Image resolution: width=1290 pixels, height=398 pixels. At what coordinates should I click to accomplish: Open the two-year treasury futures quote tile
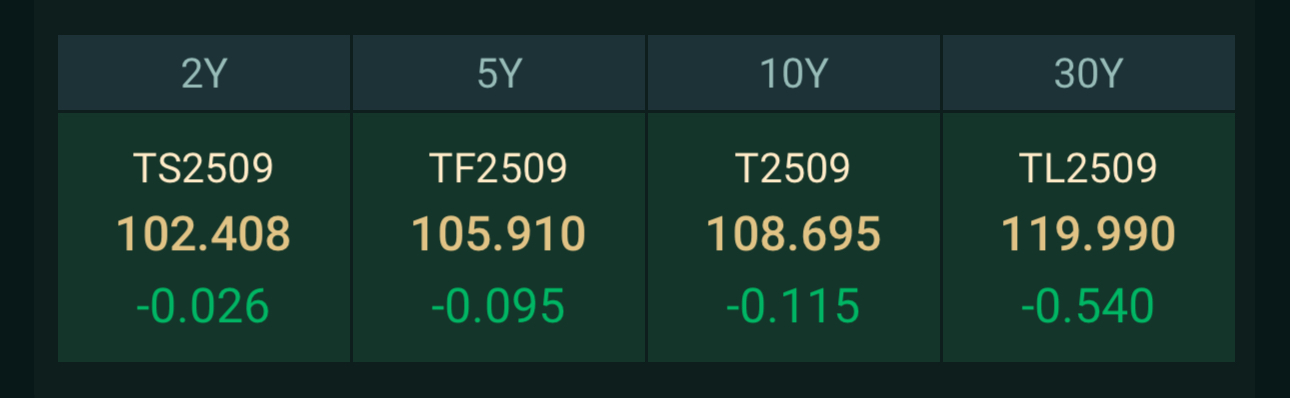tap(204, 237)
